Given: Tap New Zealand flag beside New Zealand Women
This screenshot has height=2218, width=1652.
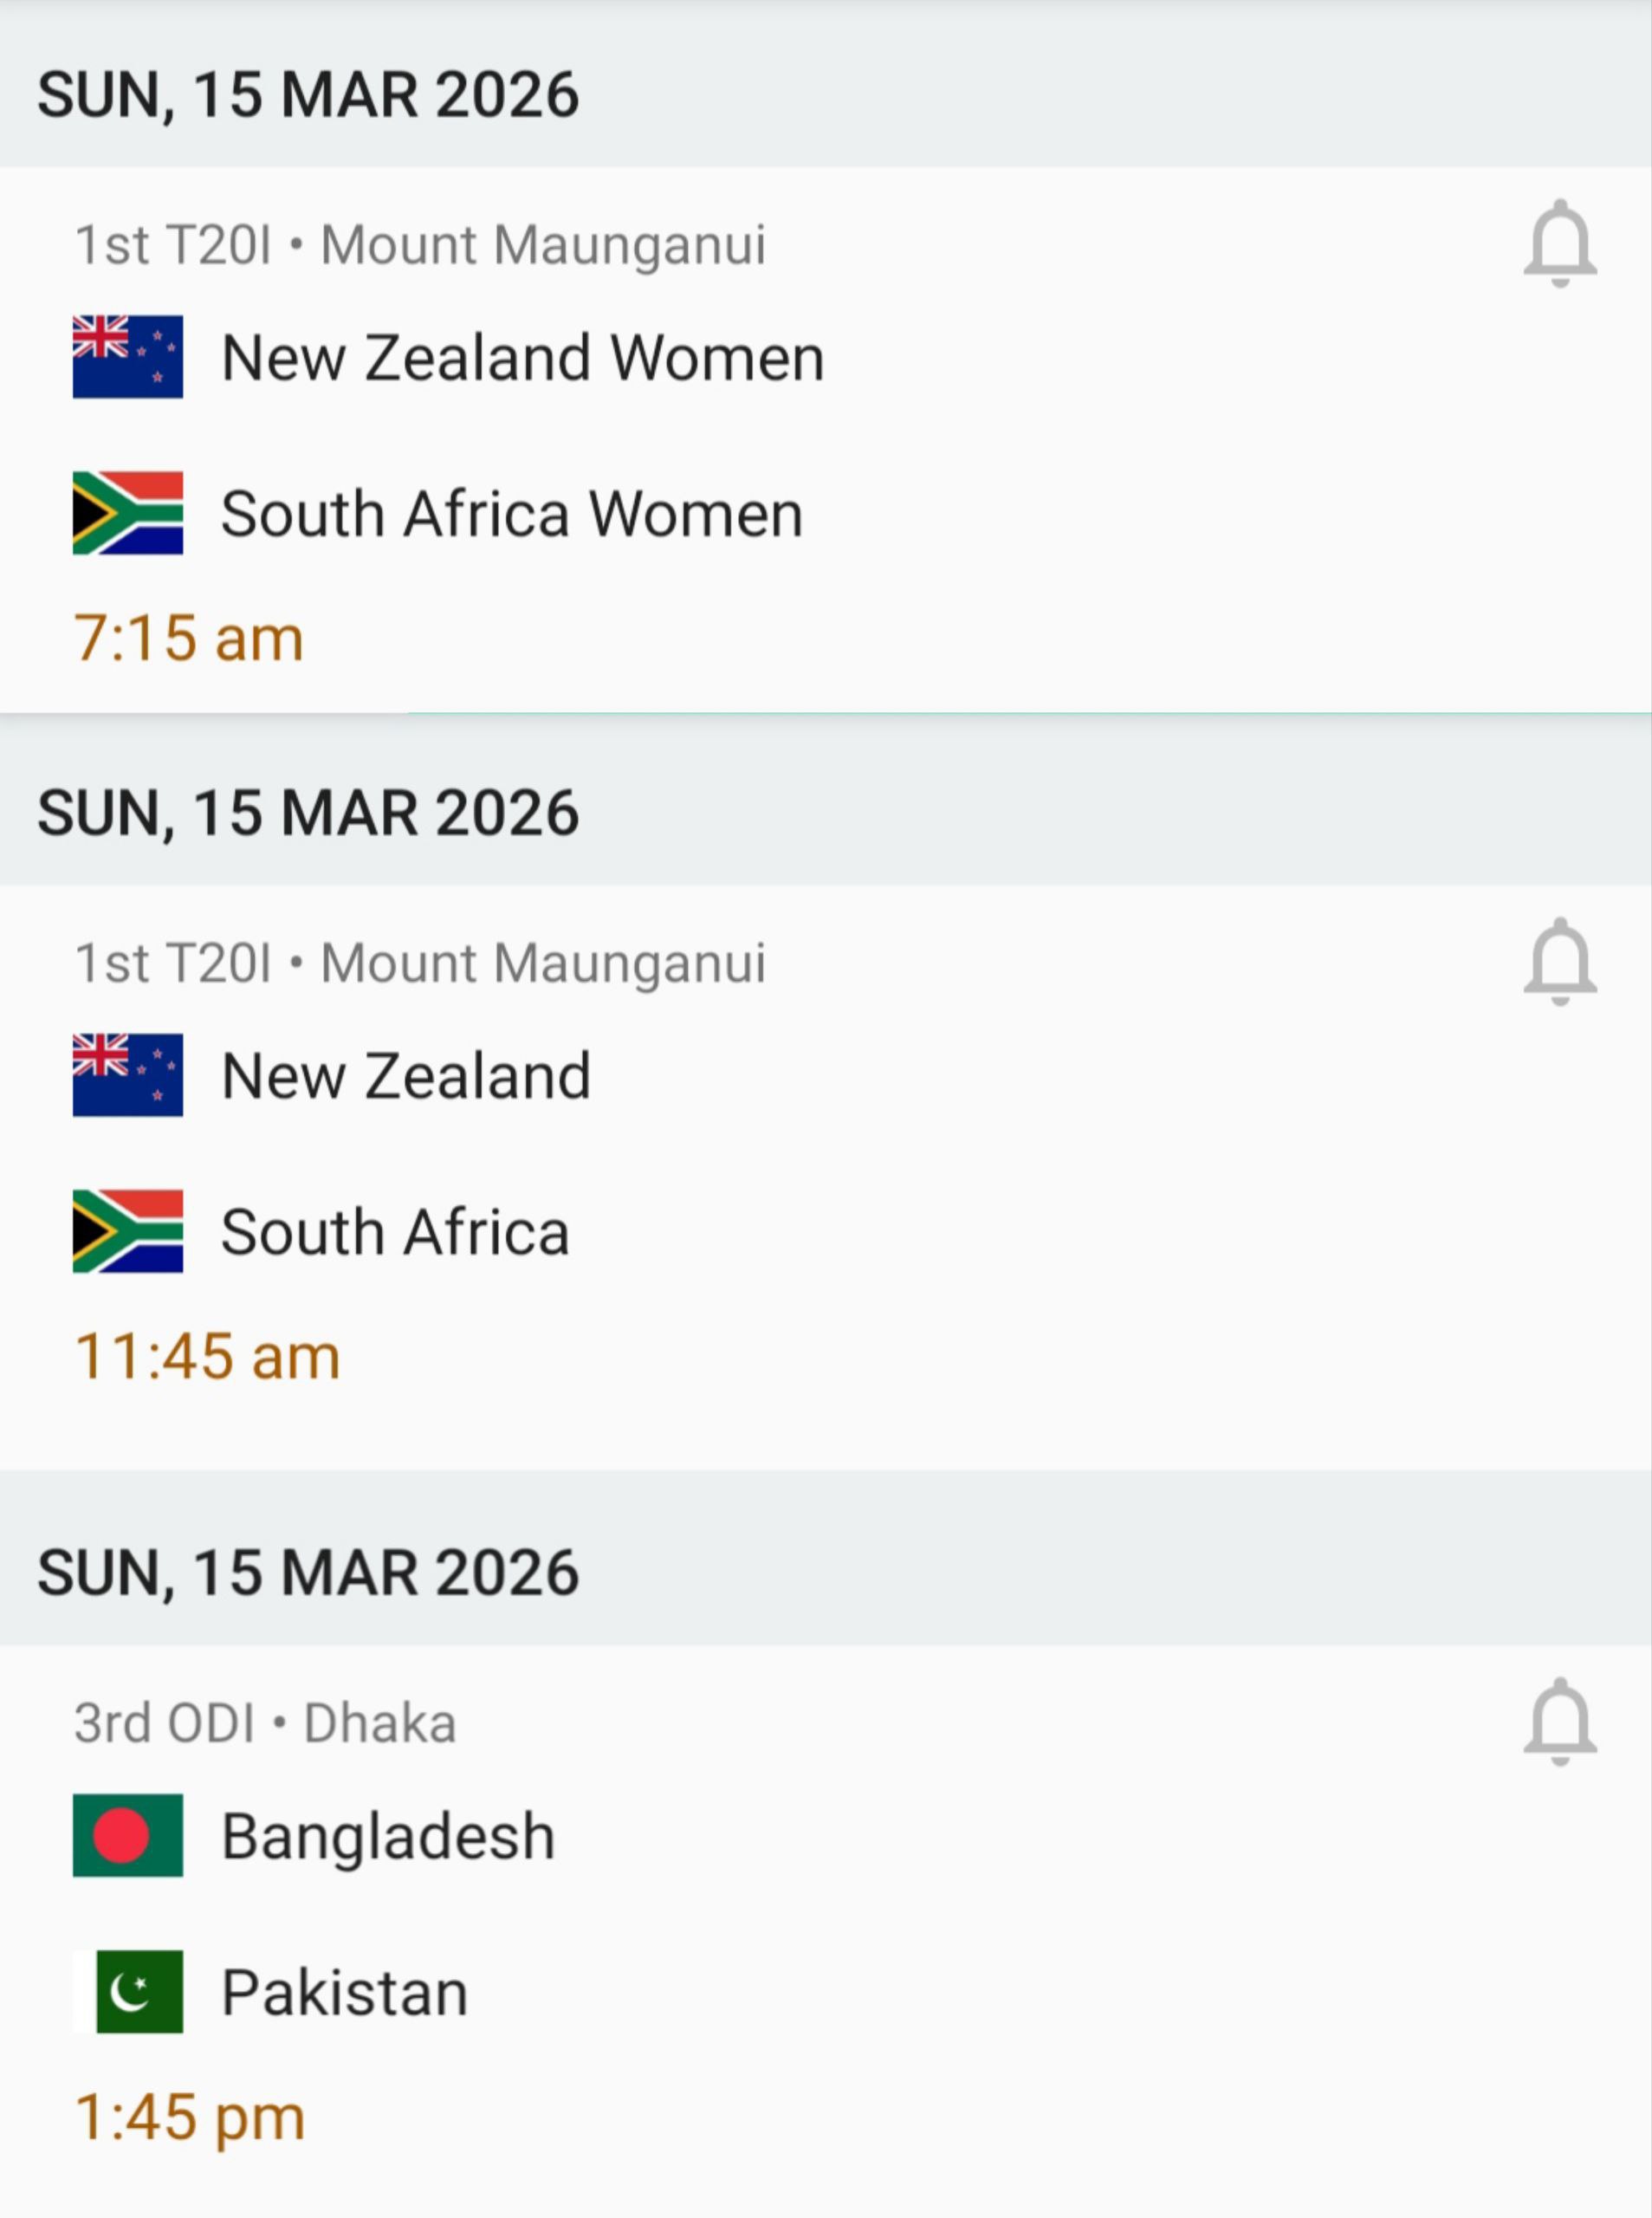Looking at the screenshot, I should point(128,357).
